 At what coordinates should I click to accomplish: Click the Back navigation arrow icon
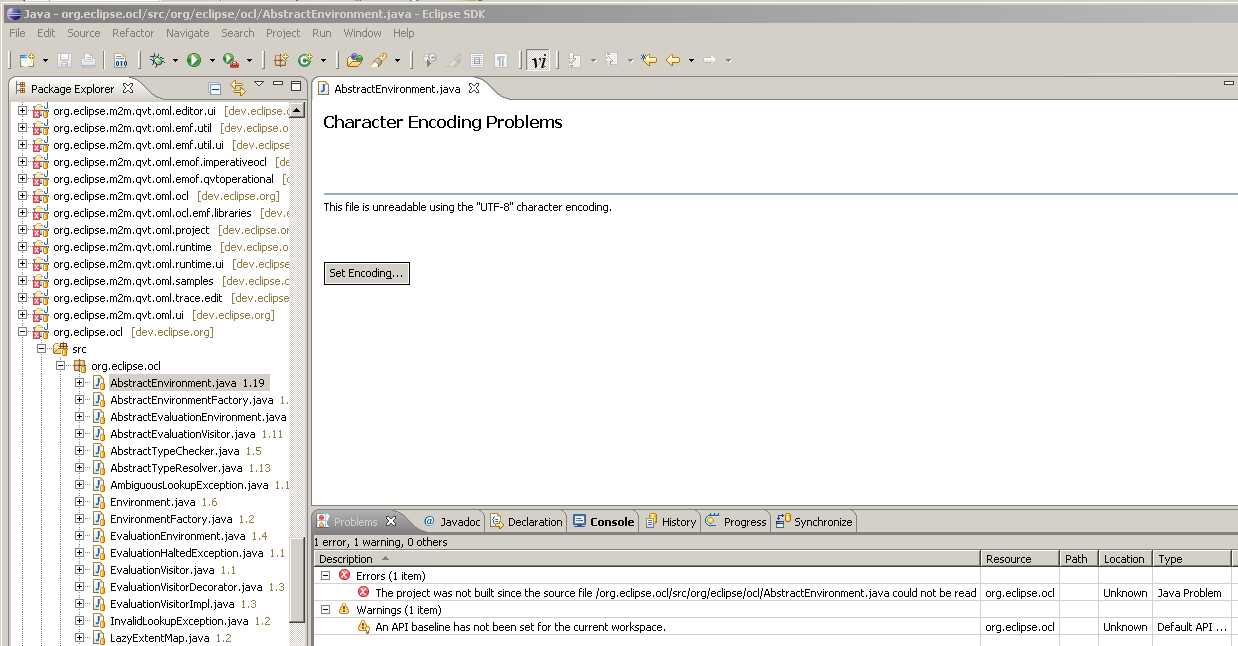click(673, 60)
